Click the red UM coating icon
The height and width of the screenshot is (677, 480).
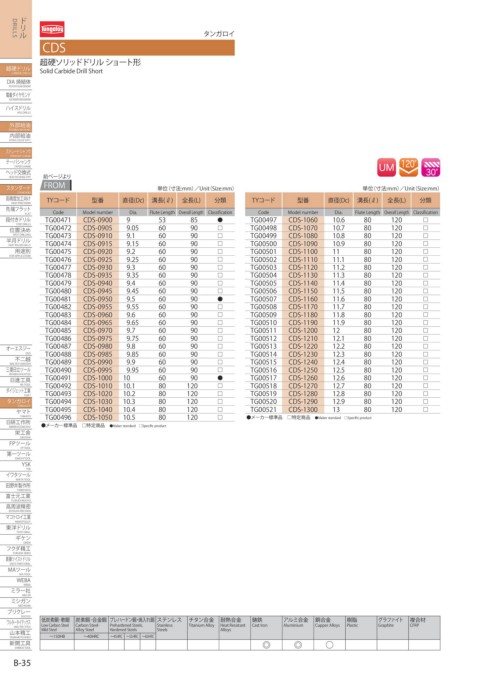386,168
